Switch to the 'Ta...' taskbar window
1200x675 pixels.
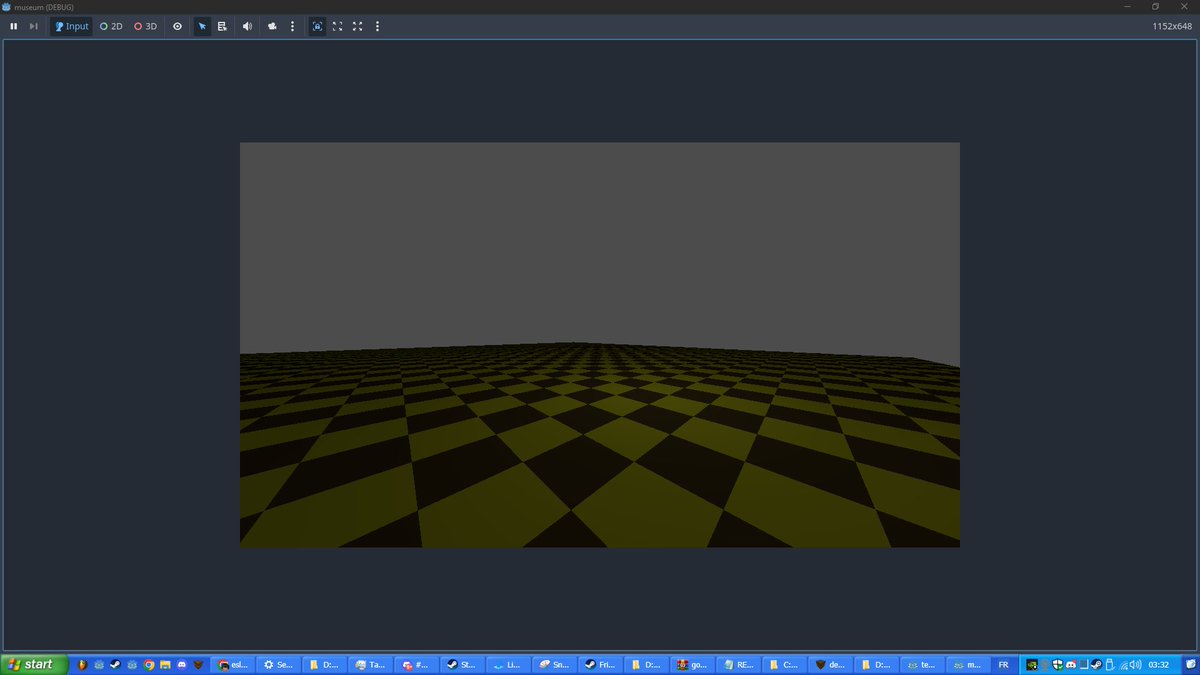[x=370, y=664]
